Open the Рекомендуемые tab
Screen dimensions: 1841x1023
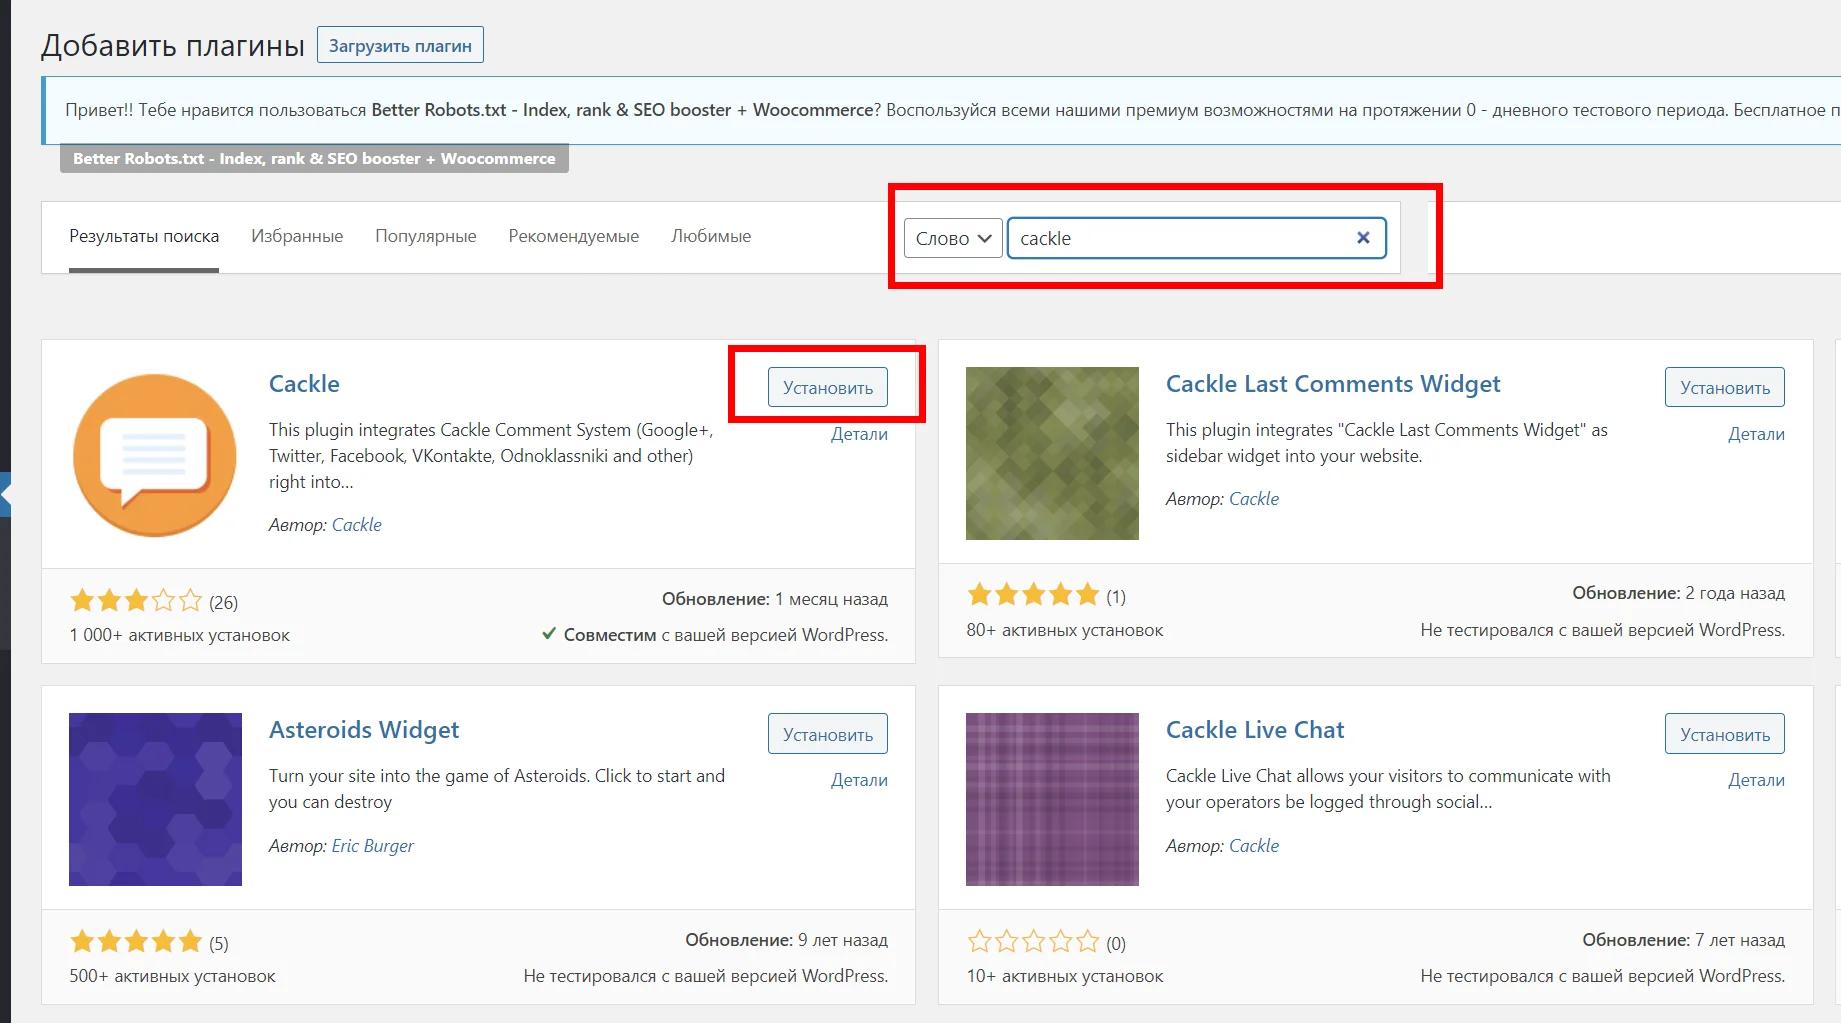[573, 236]
